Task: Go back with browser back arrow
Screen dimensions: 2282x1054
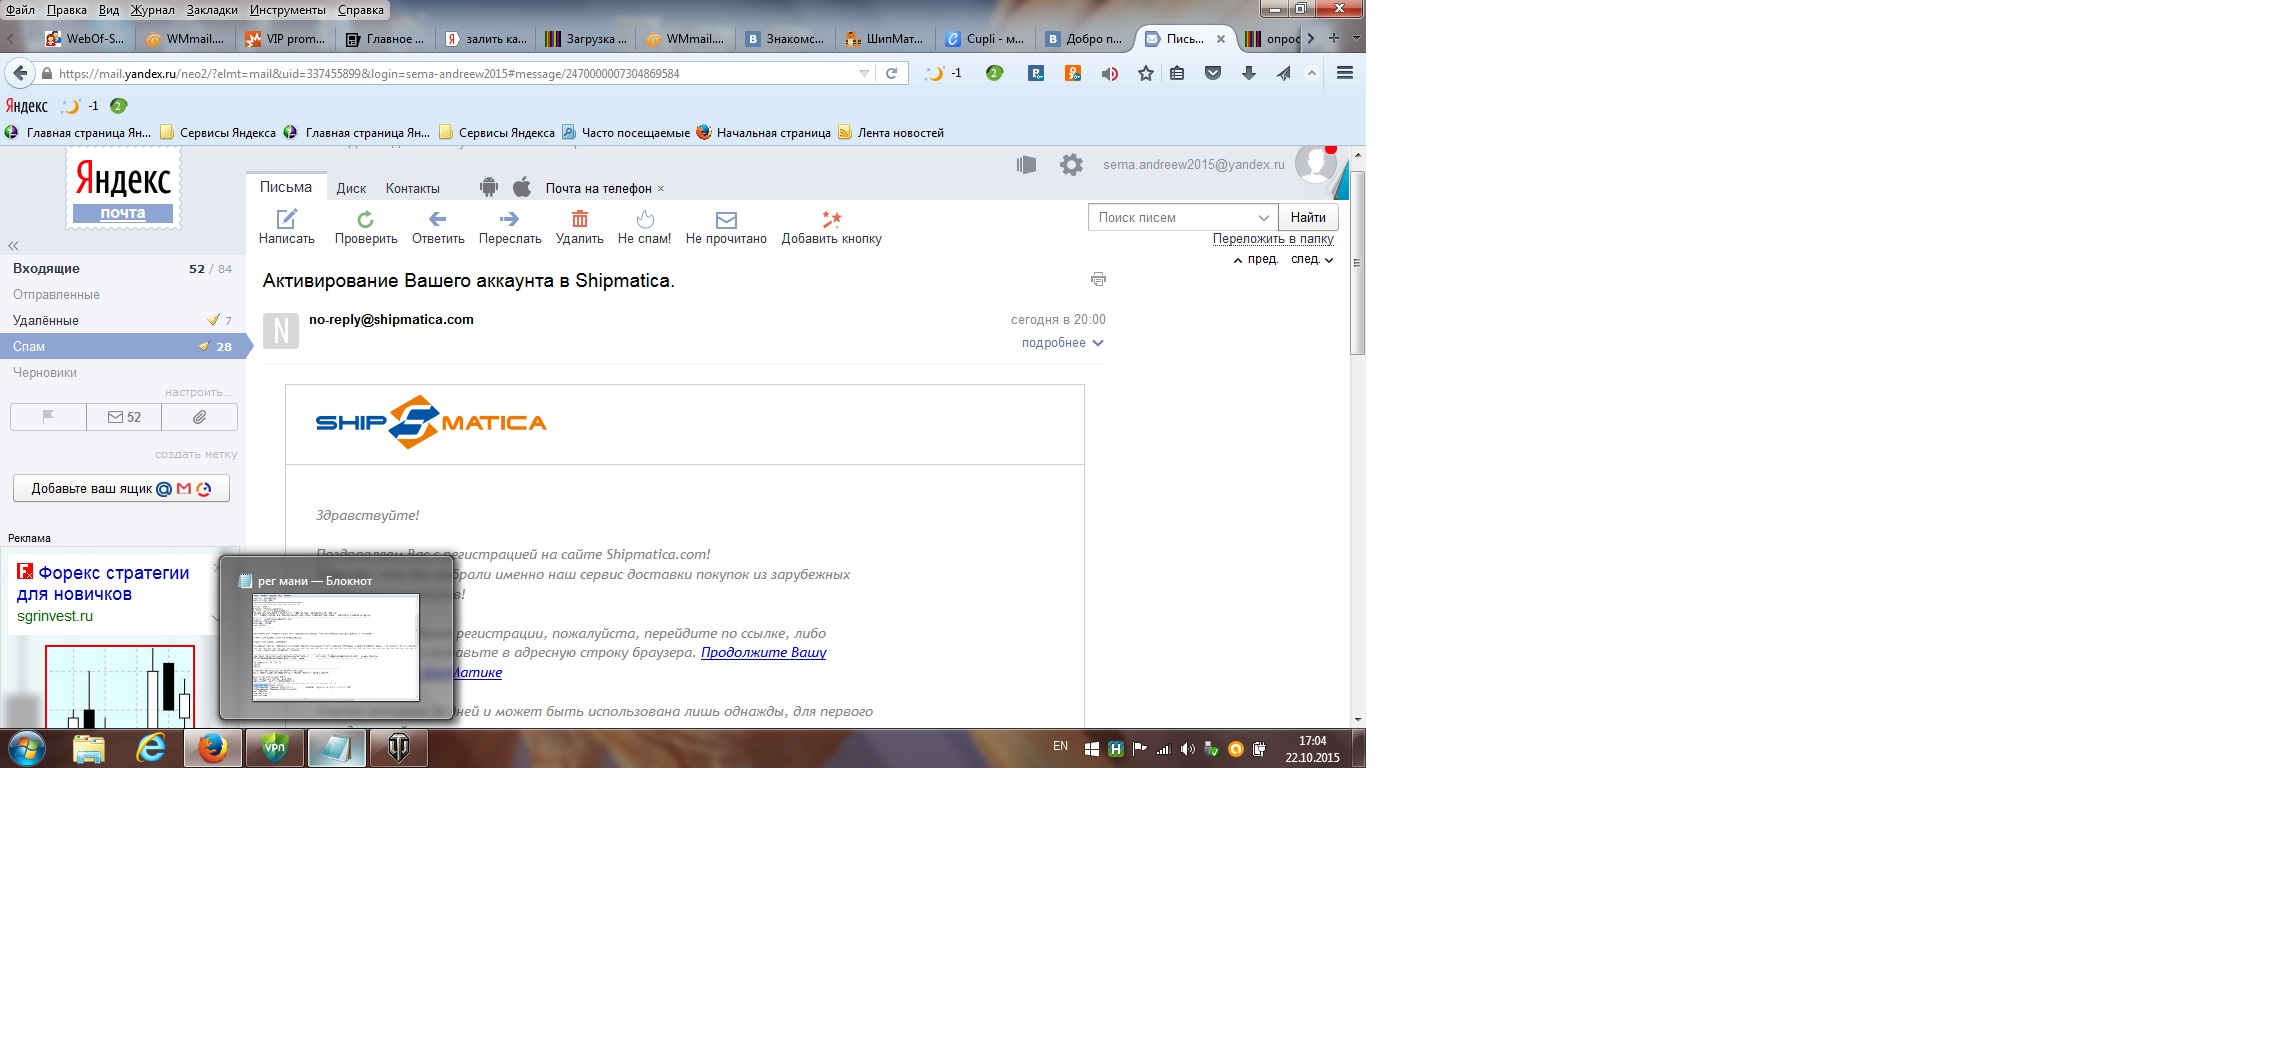Action: pyautogui.click(x=19, y=73)
